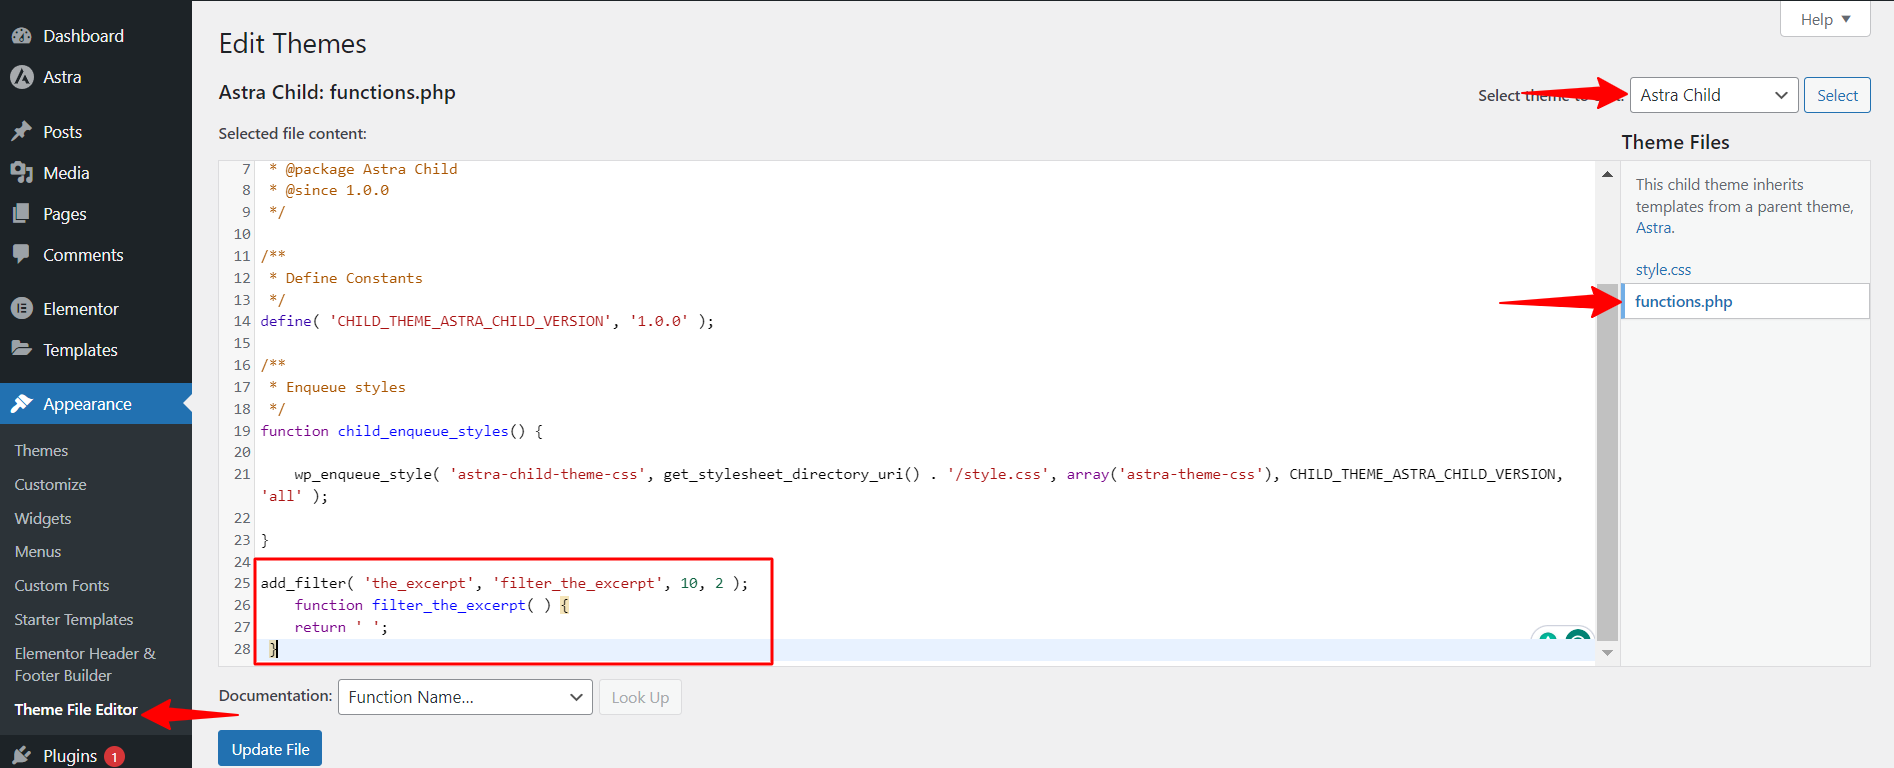This screenshot has width=1894, height=768.
Task: Expand the Function Name documentation dropdown
Action: point(465,697)
